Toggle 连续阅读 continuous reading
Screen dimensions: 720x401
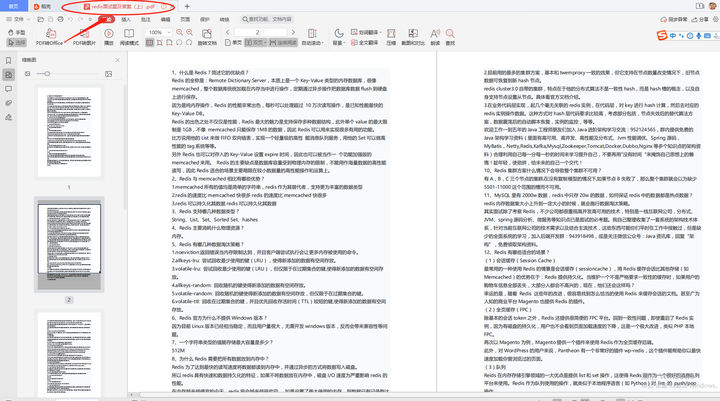coord(283,42)
